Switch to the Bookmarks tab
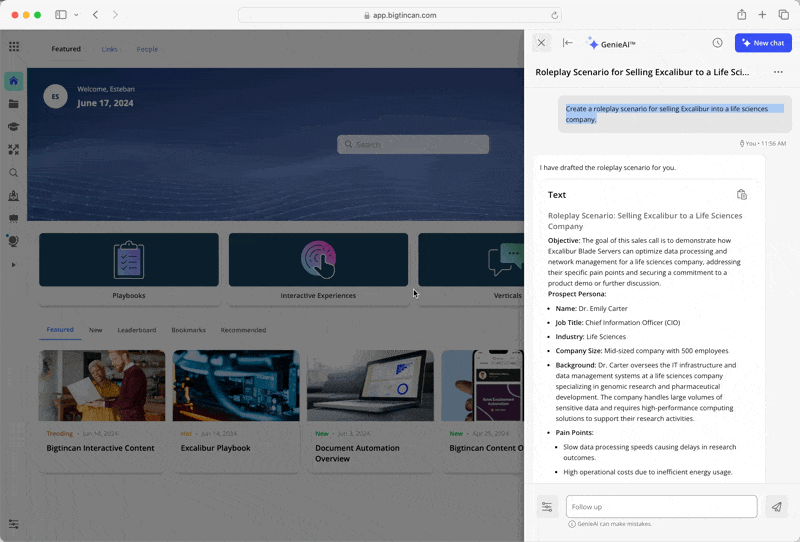This screenshot has width=800, height=542. (188, 330)
